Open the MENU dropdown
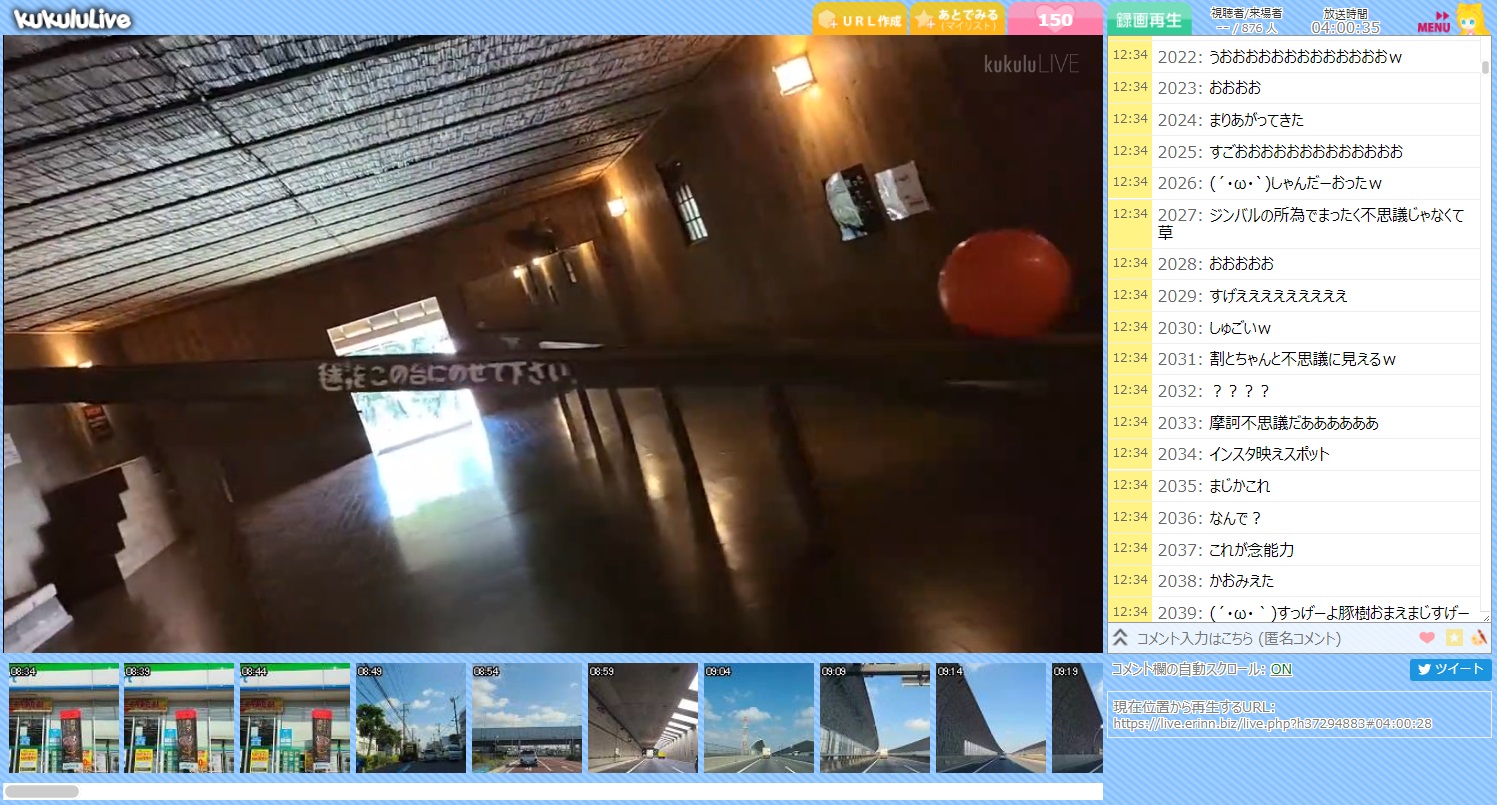This screenshot has height=805, width=1497. point(1434,22)
